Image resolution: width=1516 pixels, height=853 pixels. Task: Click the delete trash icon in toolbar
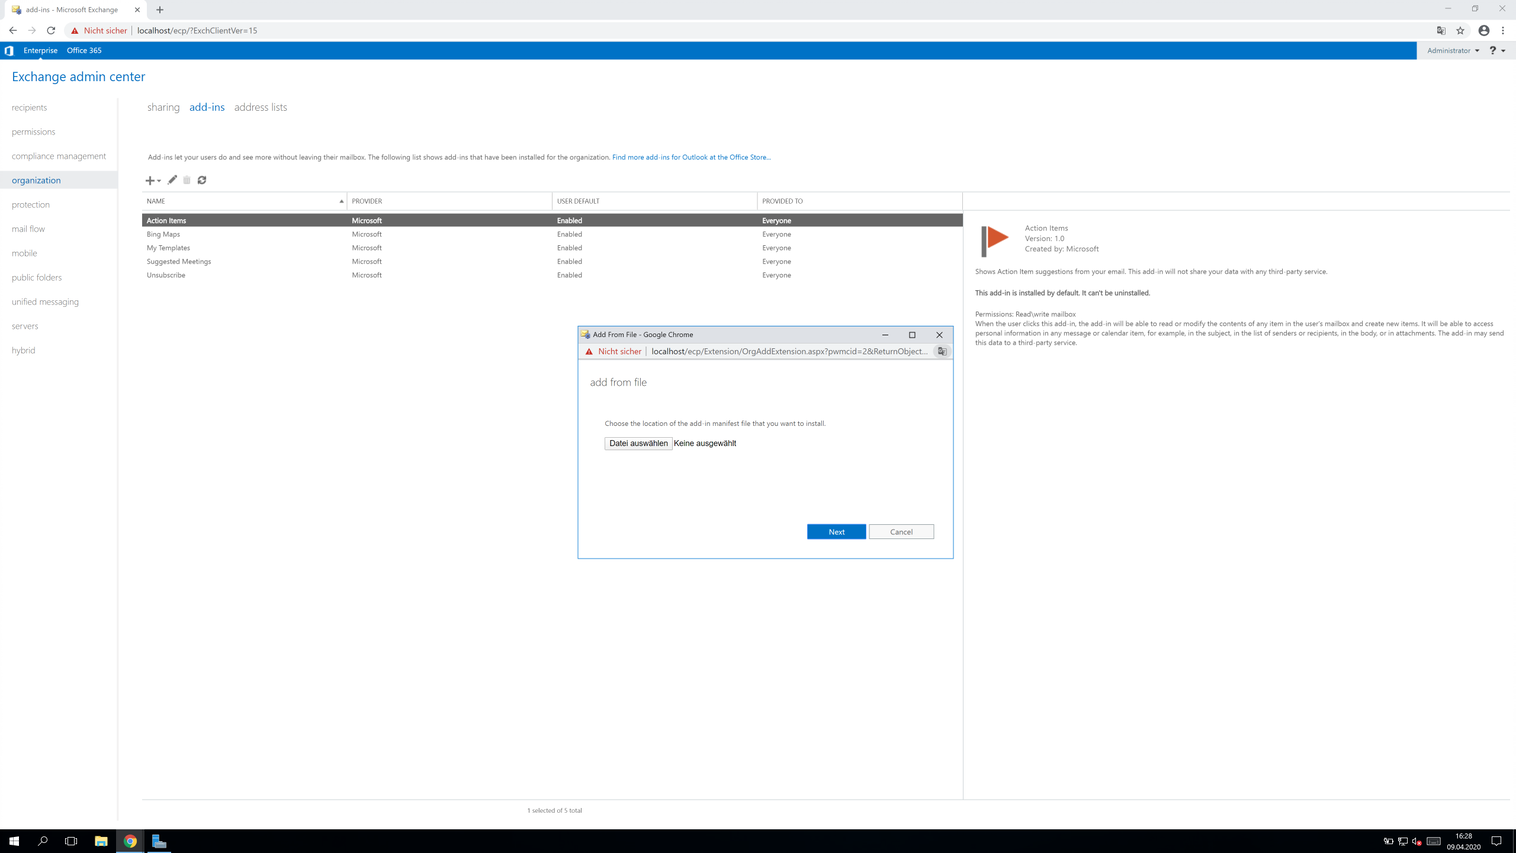pos(187,180)
